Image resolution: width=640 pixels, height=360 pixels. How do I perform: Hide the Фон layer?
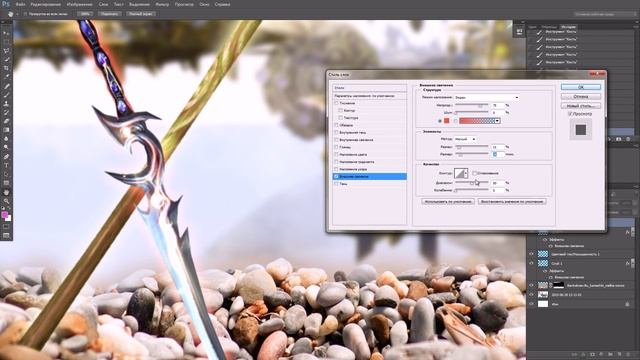coord(531,304)
